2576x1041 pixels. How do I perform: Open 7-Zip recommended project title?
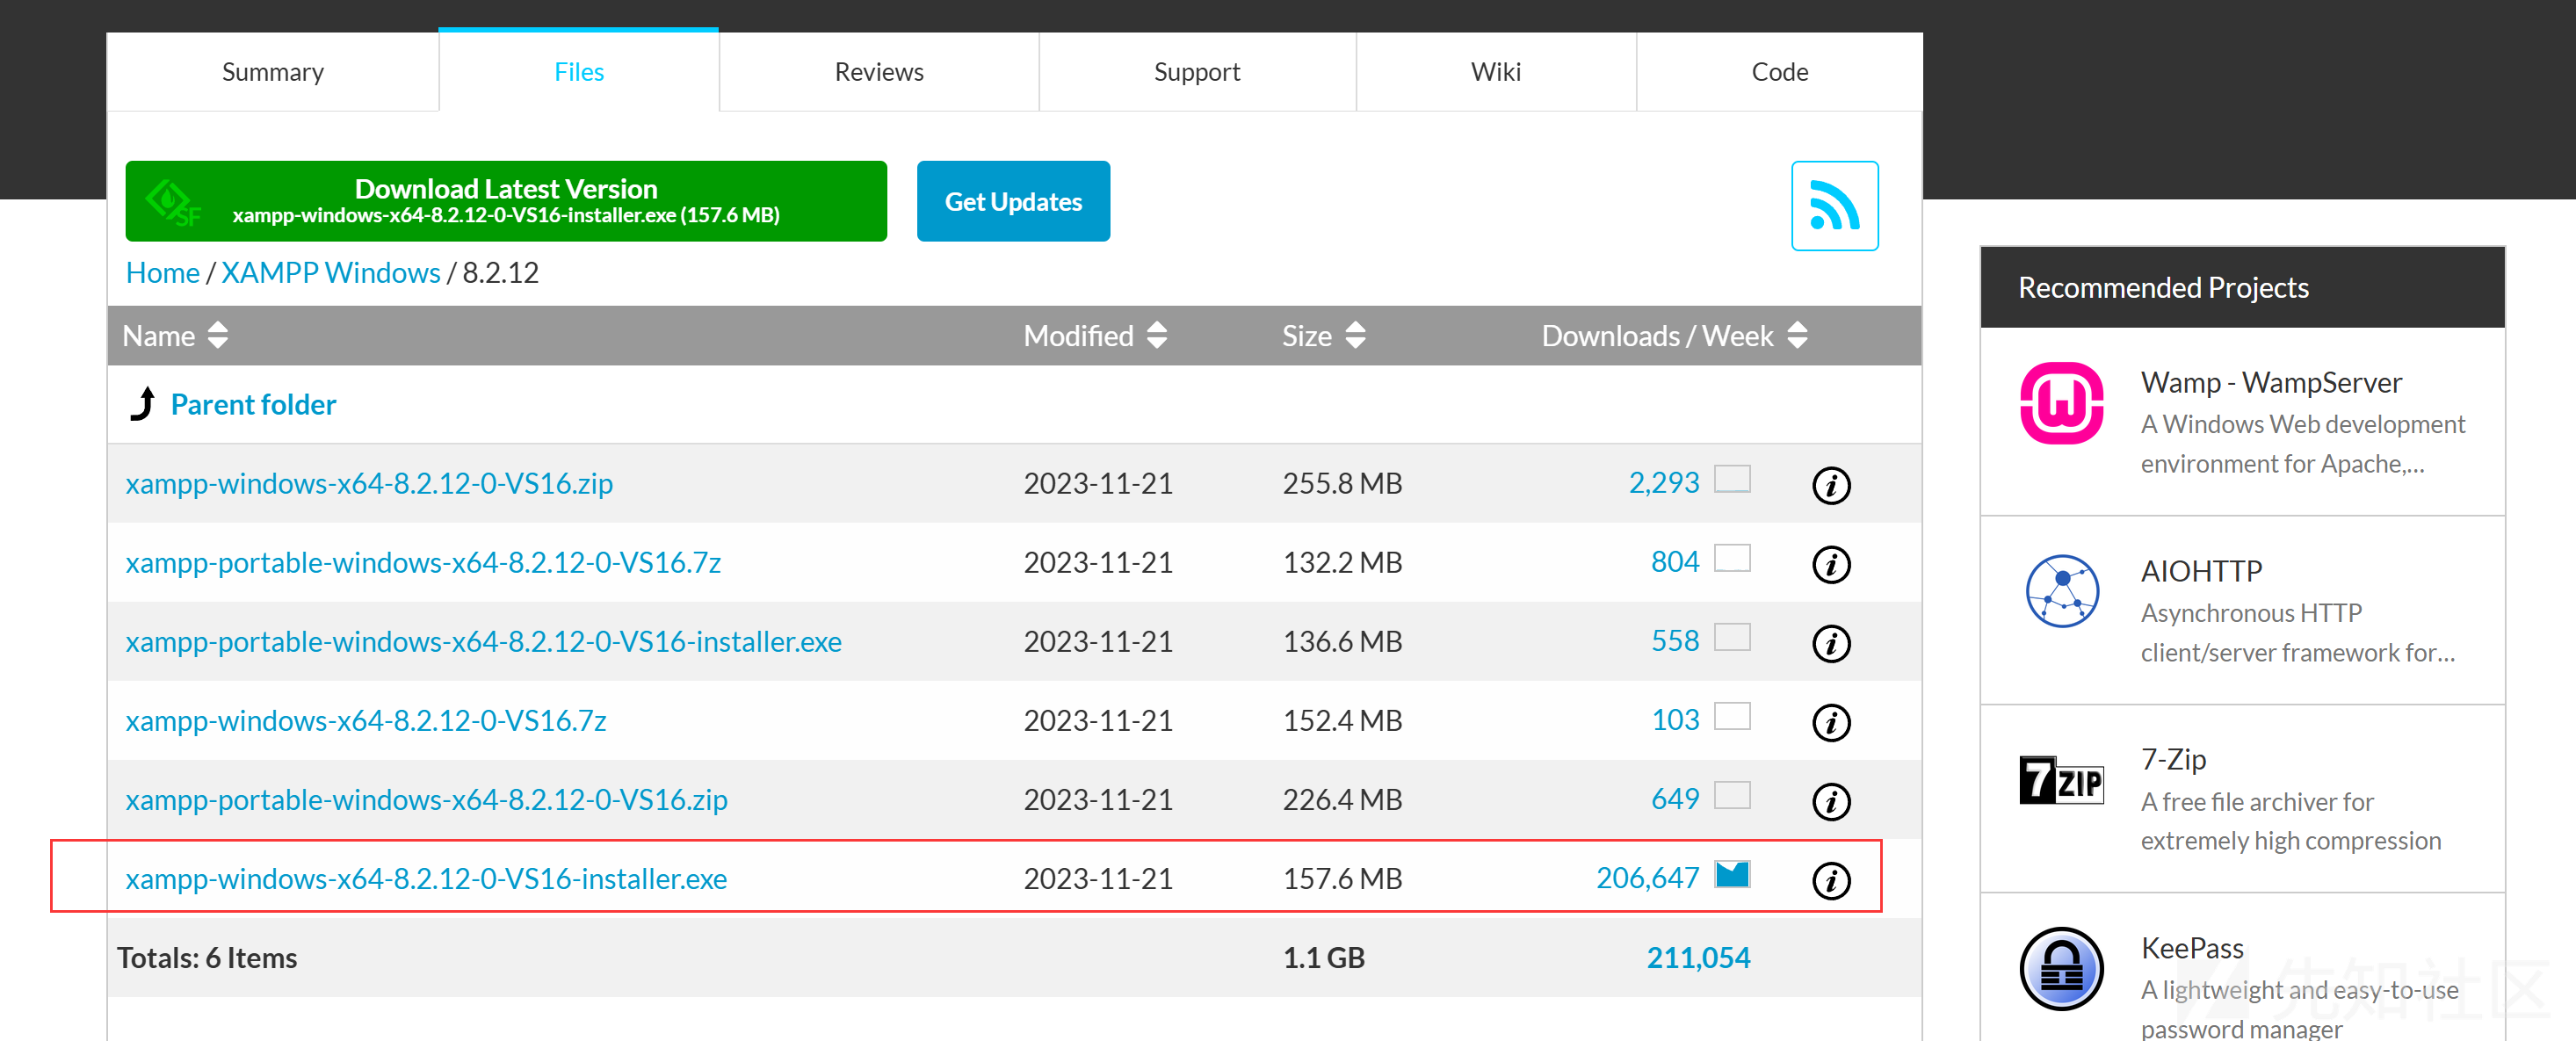tap(2173, 759)
